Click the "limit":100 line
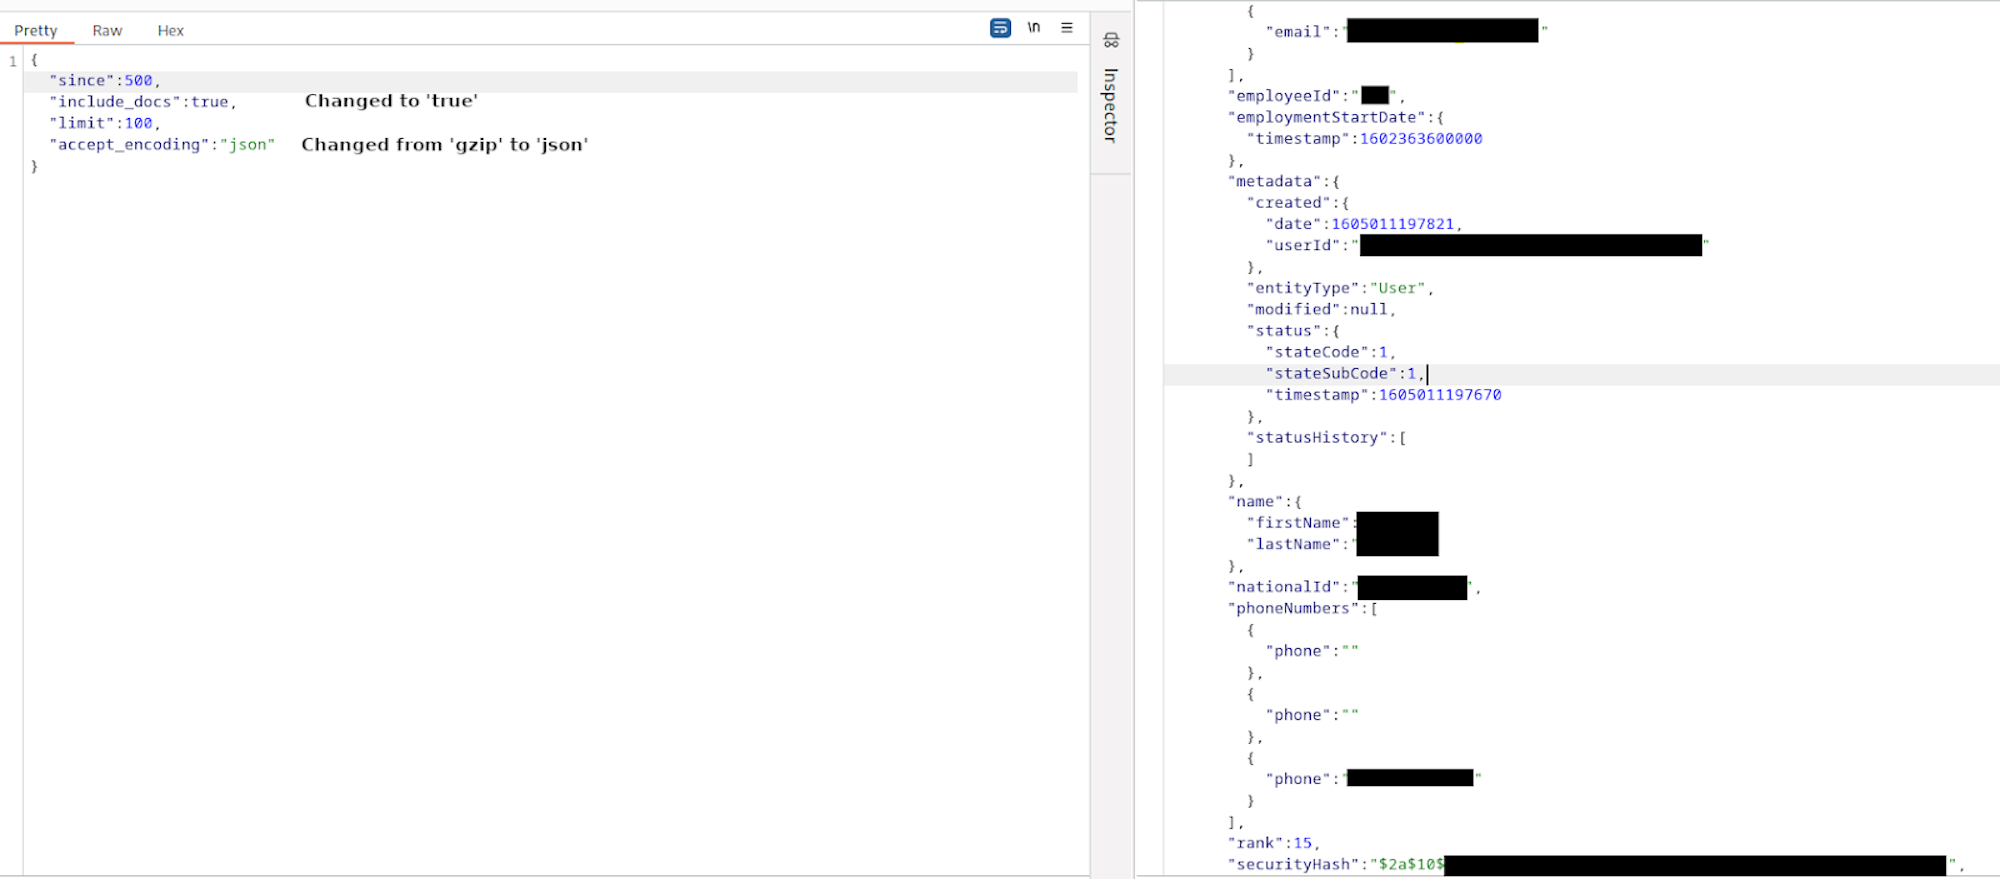This screenshot has height=879, width=2000. 105,123
